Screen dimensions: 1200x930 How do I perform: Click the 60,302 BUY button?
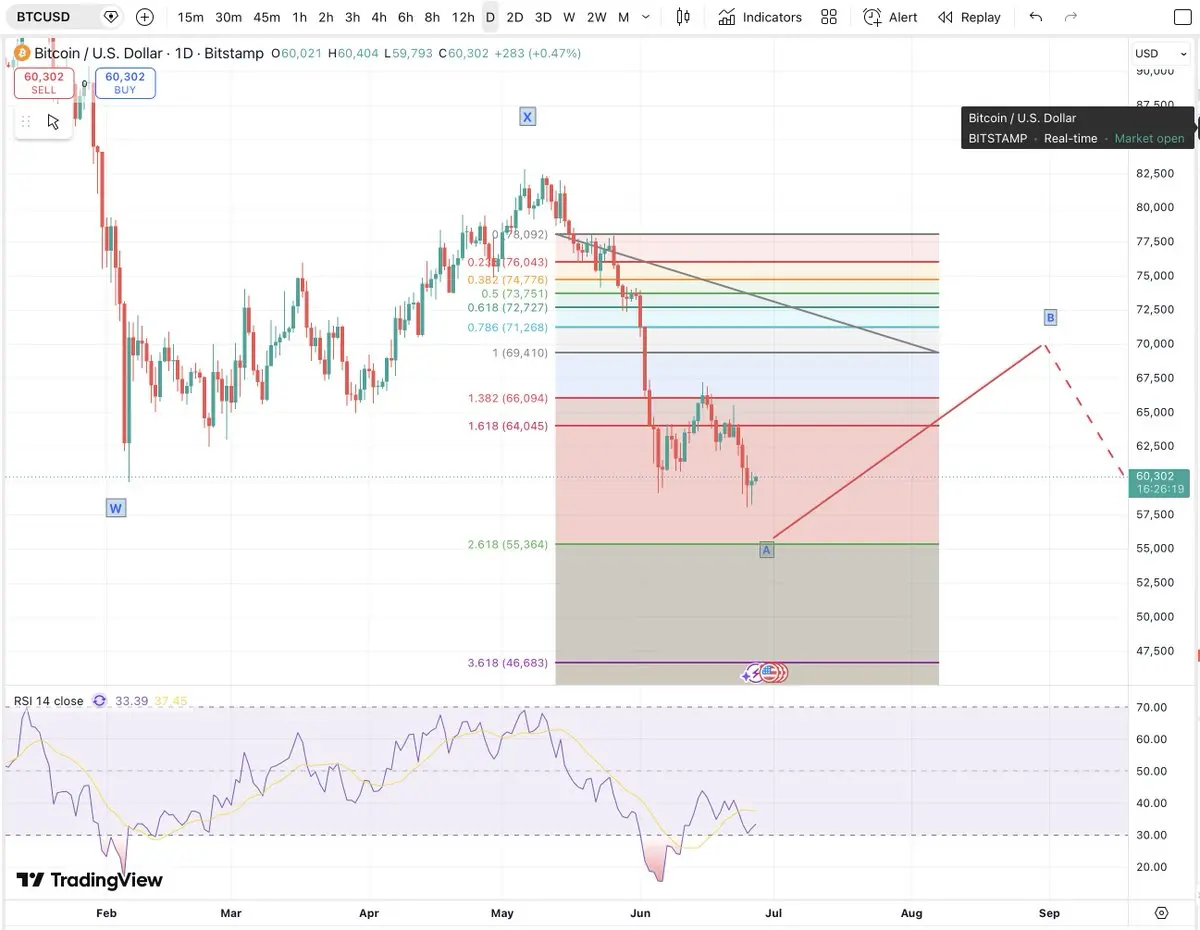point(125,83)
